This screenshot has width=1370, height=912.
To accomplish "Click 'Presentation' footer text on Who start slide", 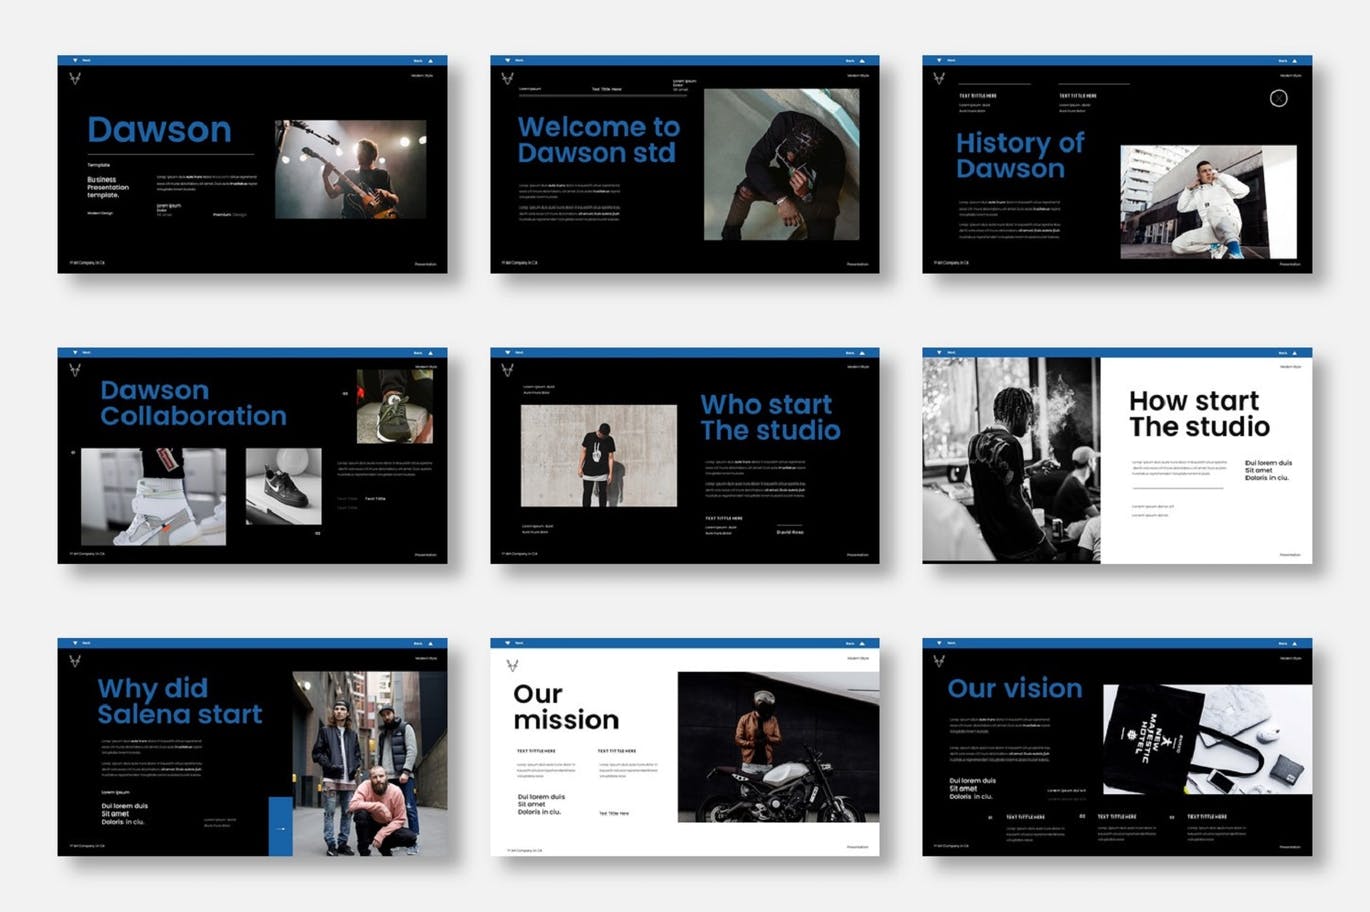I will tap(858, 555).
